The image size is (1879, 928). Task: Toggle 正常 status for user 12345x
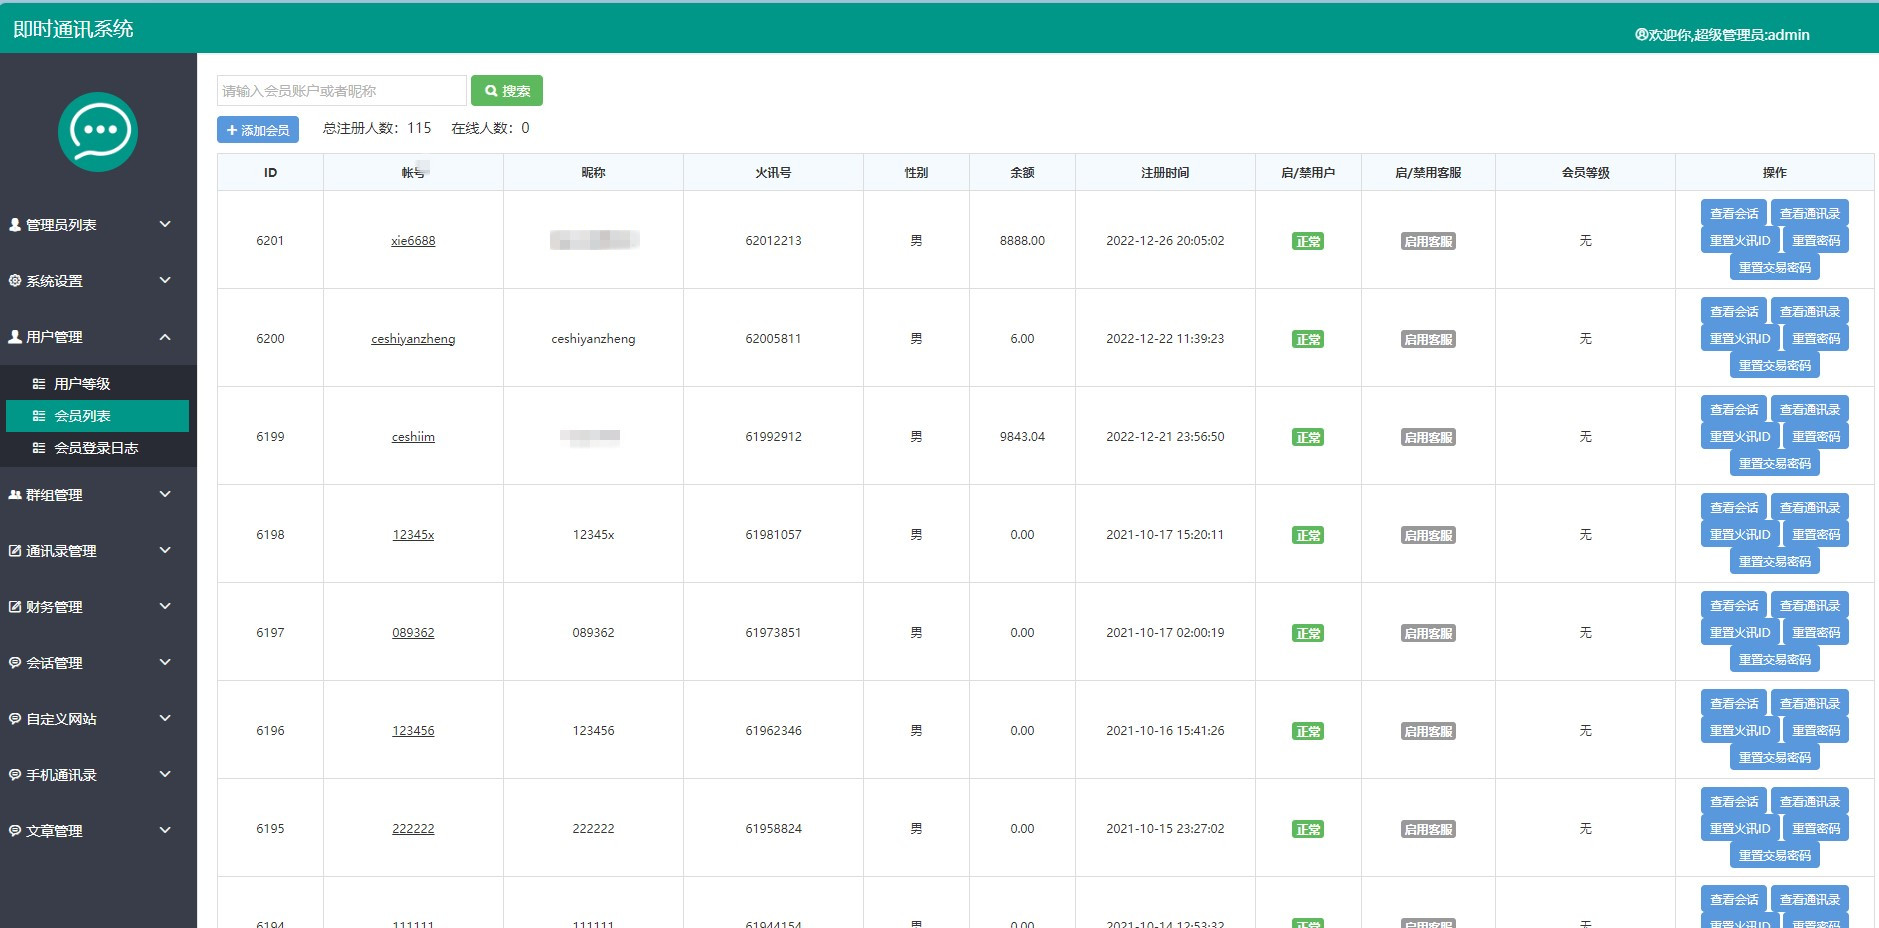coord(1308,535)
